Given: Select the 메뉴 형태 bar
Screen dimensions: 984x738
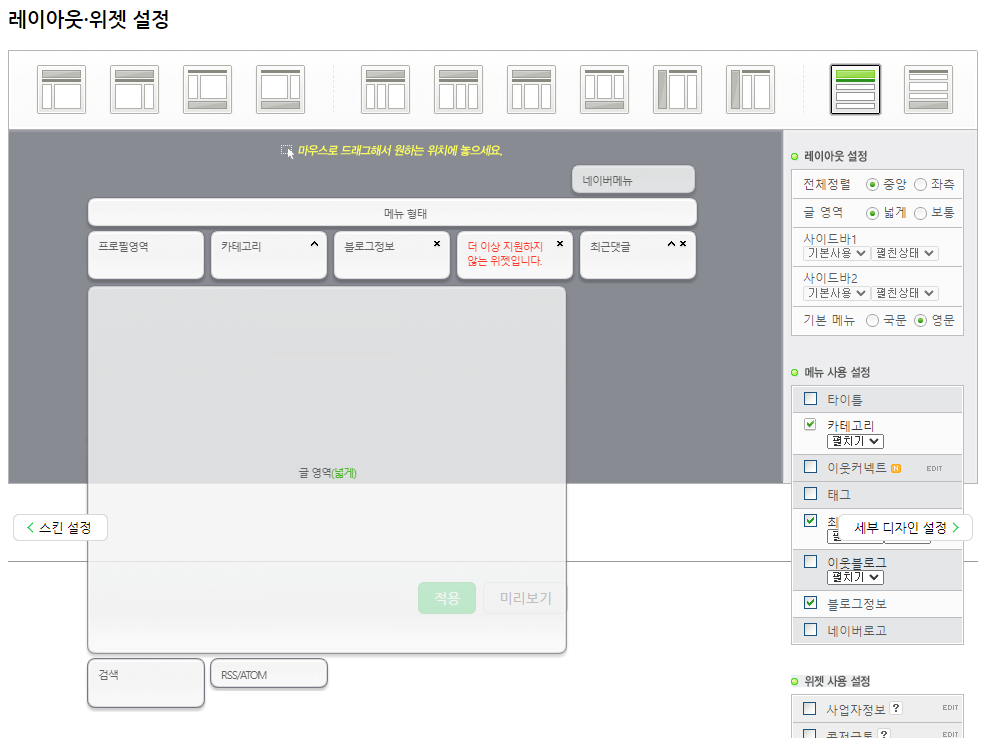Looking at the screenshot, I should click(x=392, y=213).
